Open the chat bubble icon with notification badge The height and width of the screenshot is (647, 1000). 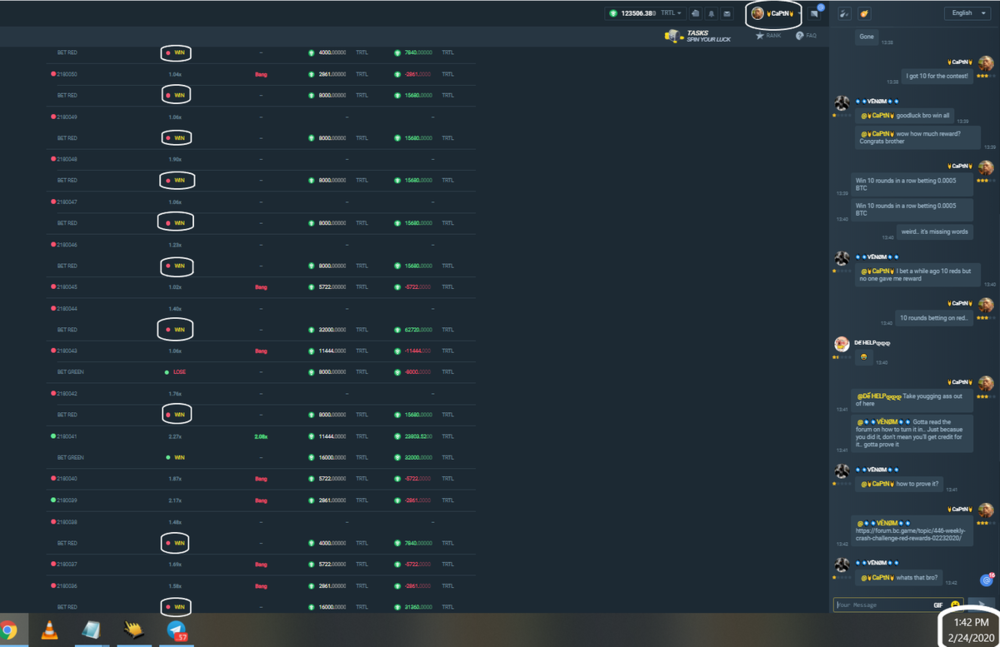tap(815, 15)
